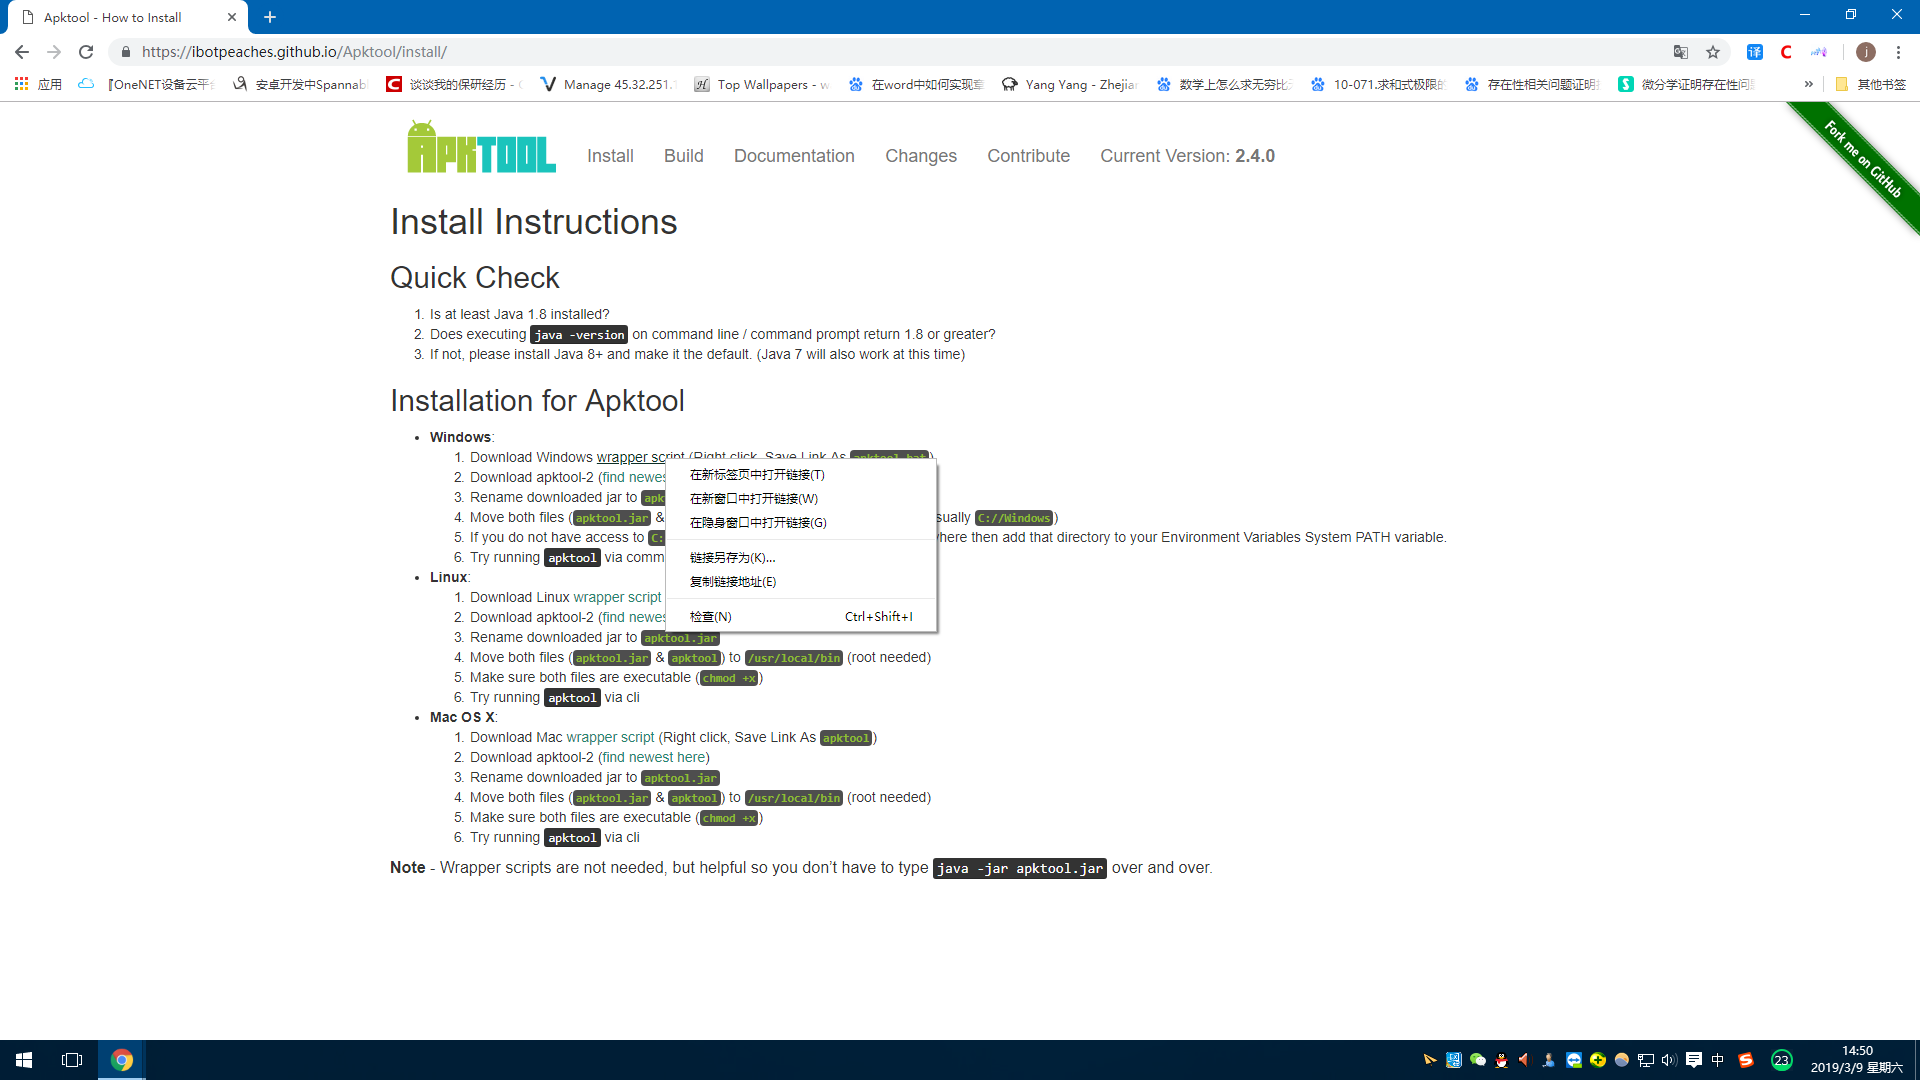Open the Documentation navigation item
Screen dimensions: 1920x1080
794,156
